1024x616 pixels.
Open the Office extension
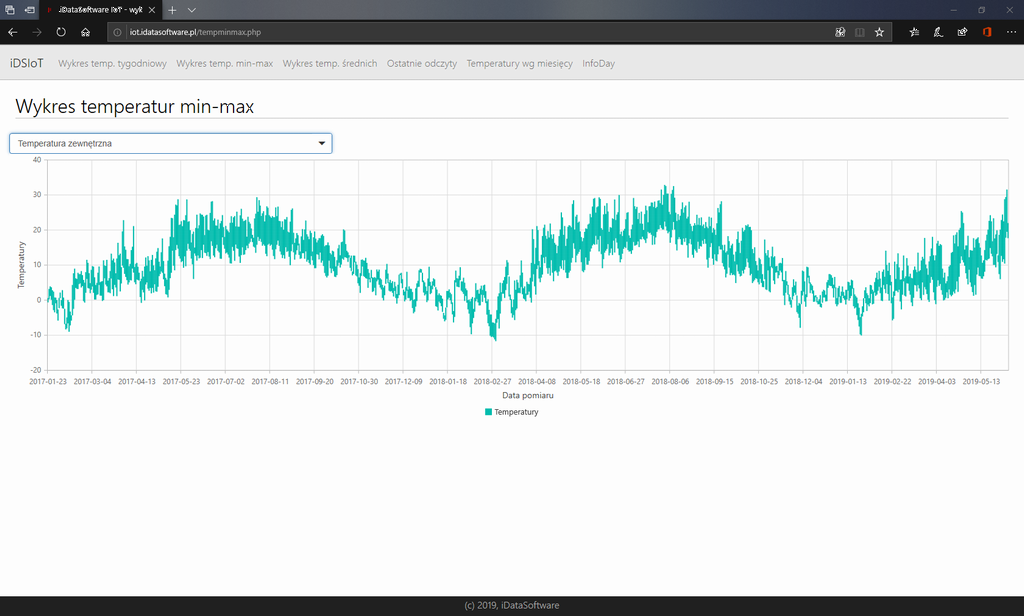click(987, 32)
